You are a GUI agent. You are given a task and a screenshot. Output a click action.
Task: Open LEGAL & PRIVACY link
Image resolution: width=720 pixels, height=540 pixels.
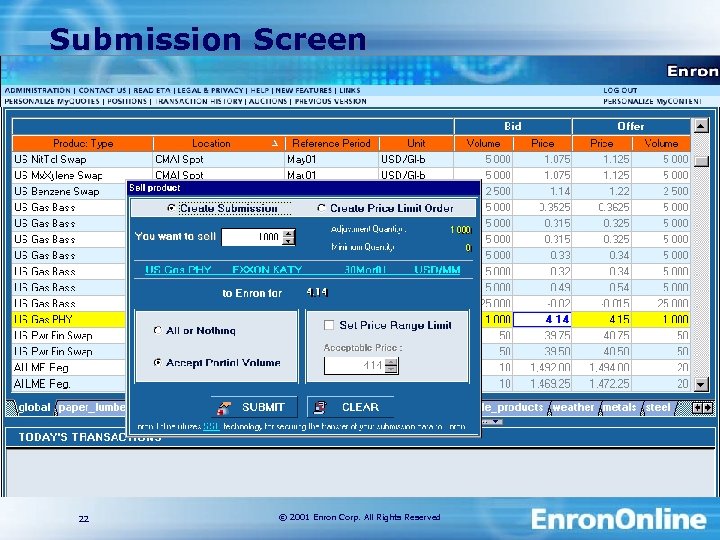(x=210, y=90)
